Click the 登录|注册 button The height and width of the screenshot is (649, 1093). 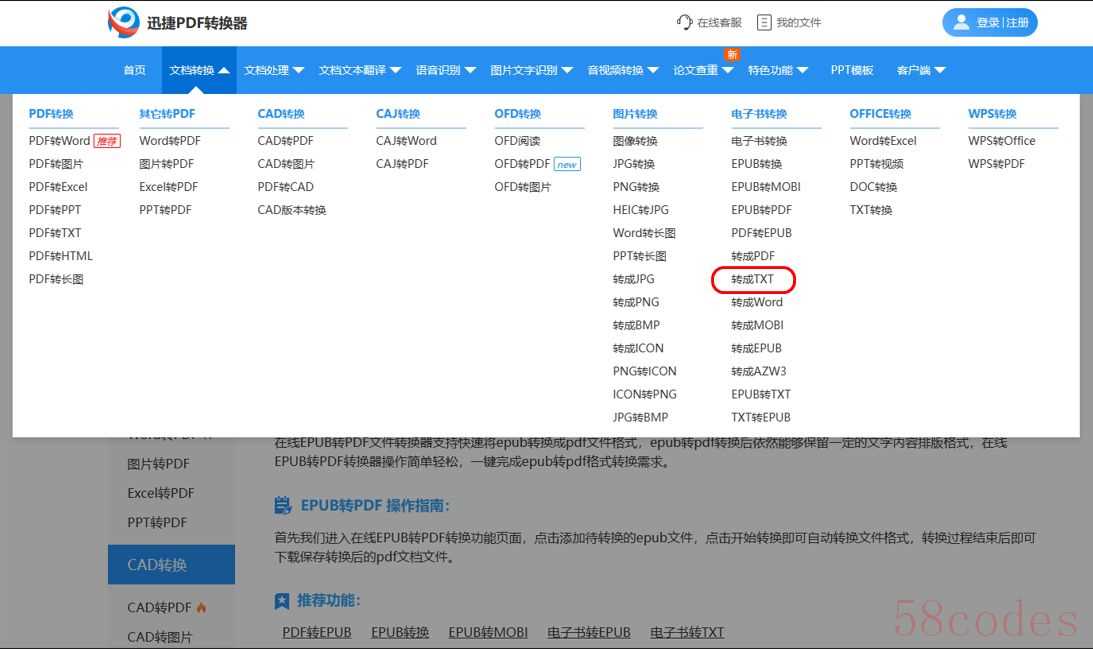[990, 22]
